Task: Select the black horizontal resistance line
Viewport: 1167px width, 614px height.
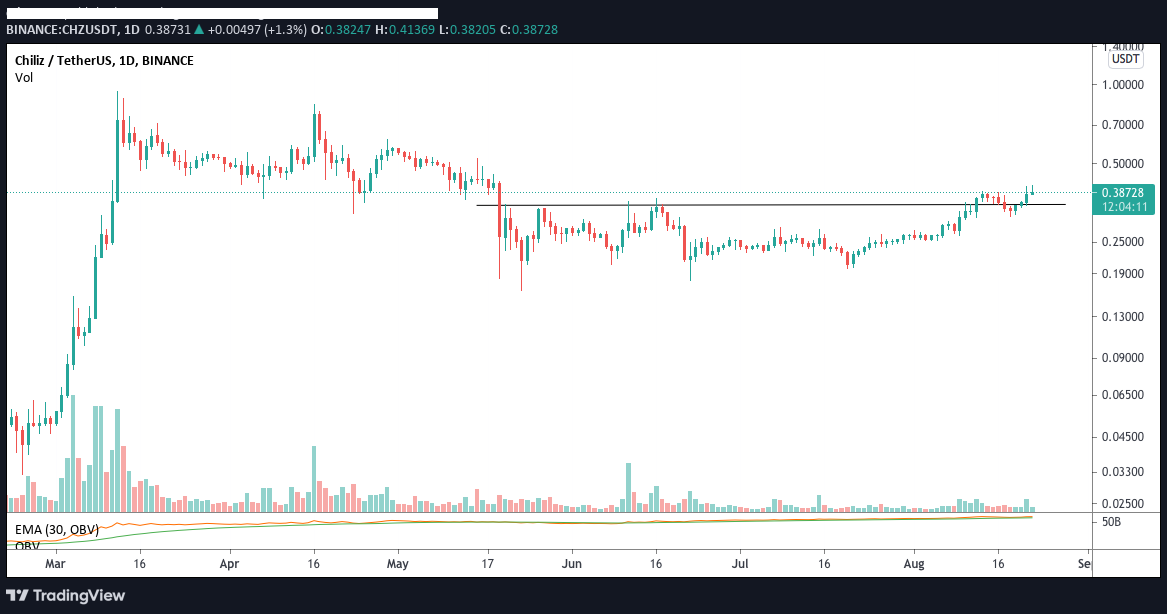Action: [770, 205]
